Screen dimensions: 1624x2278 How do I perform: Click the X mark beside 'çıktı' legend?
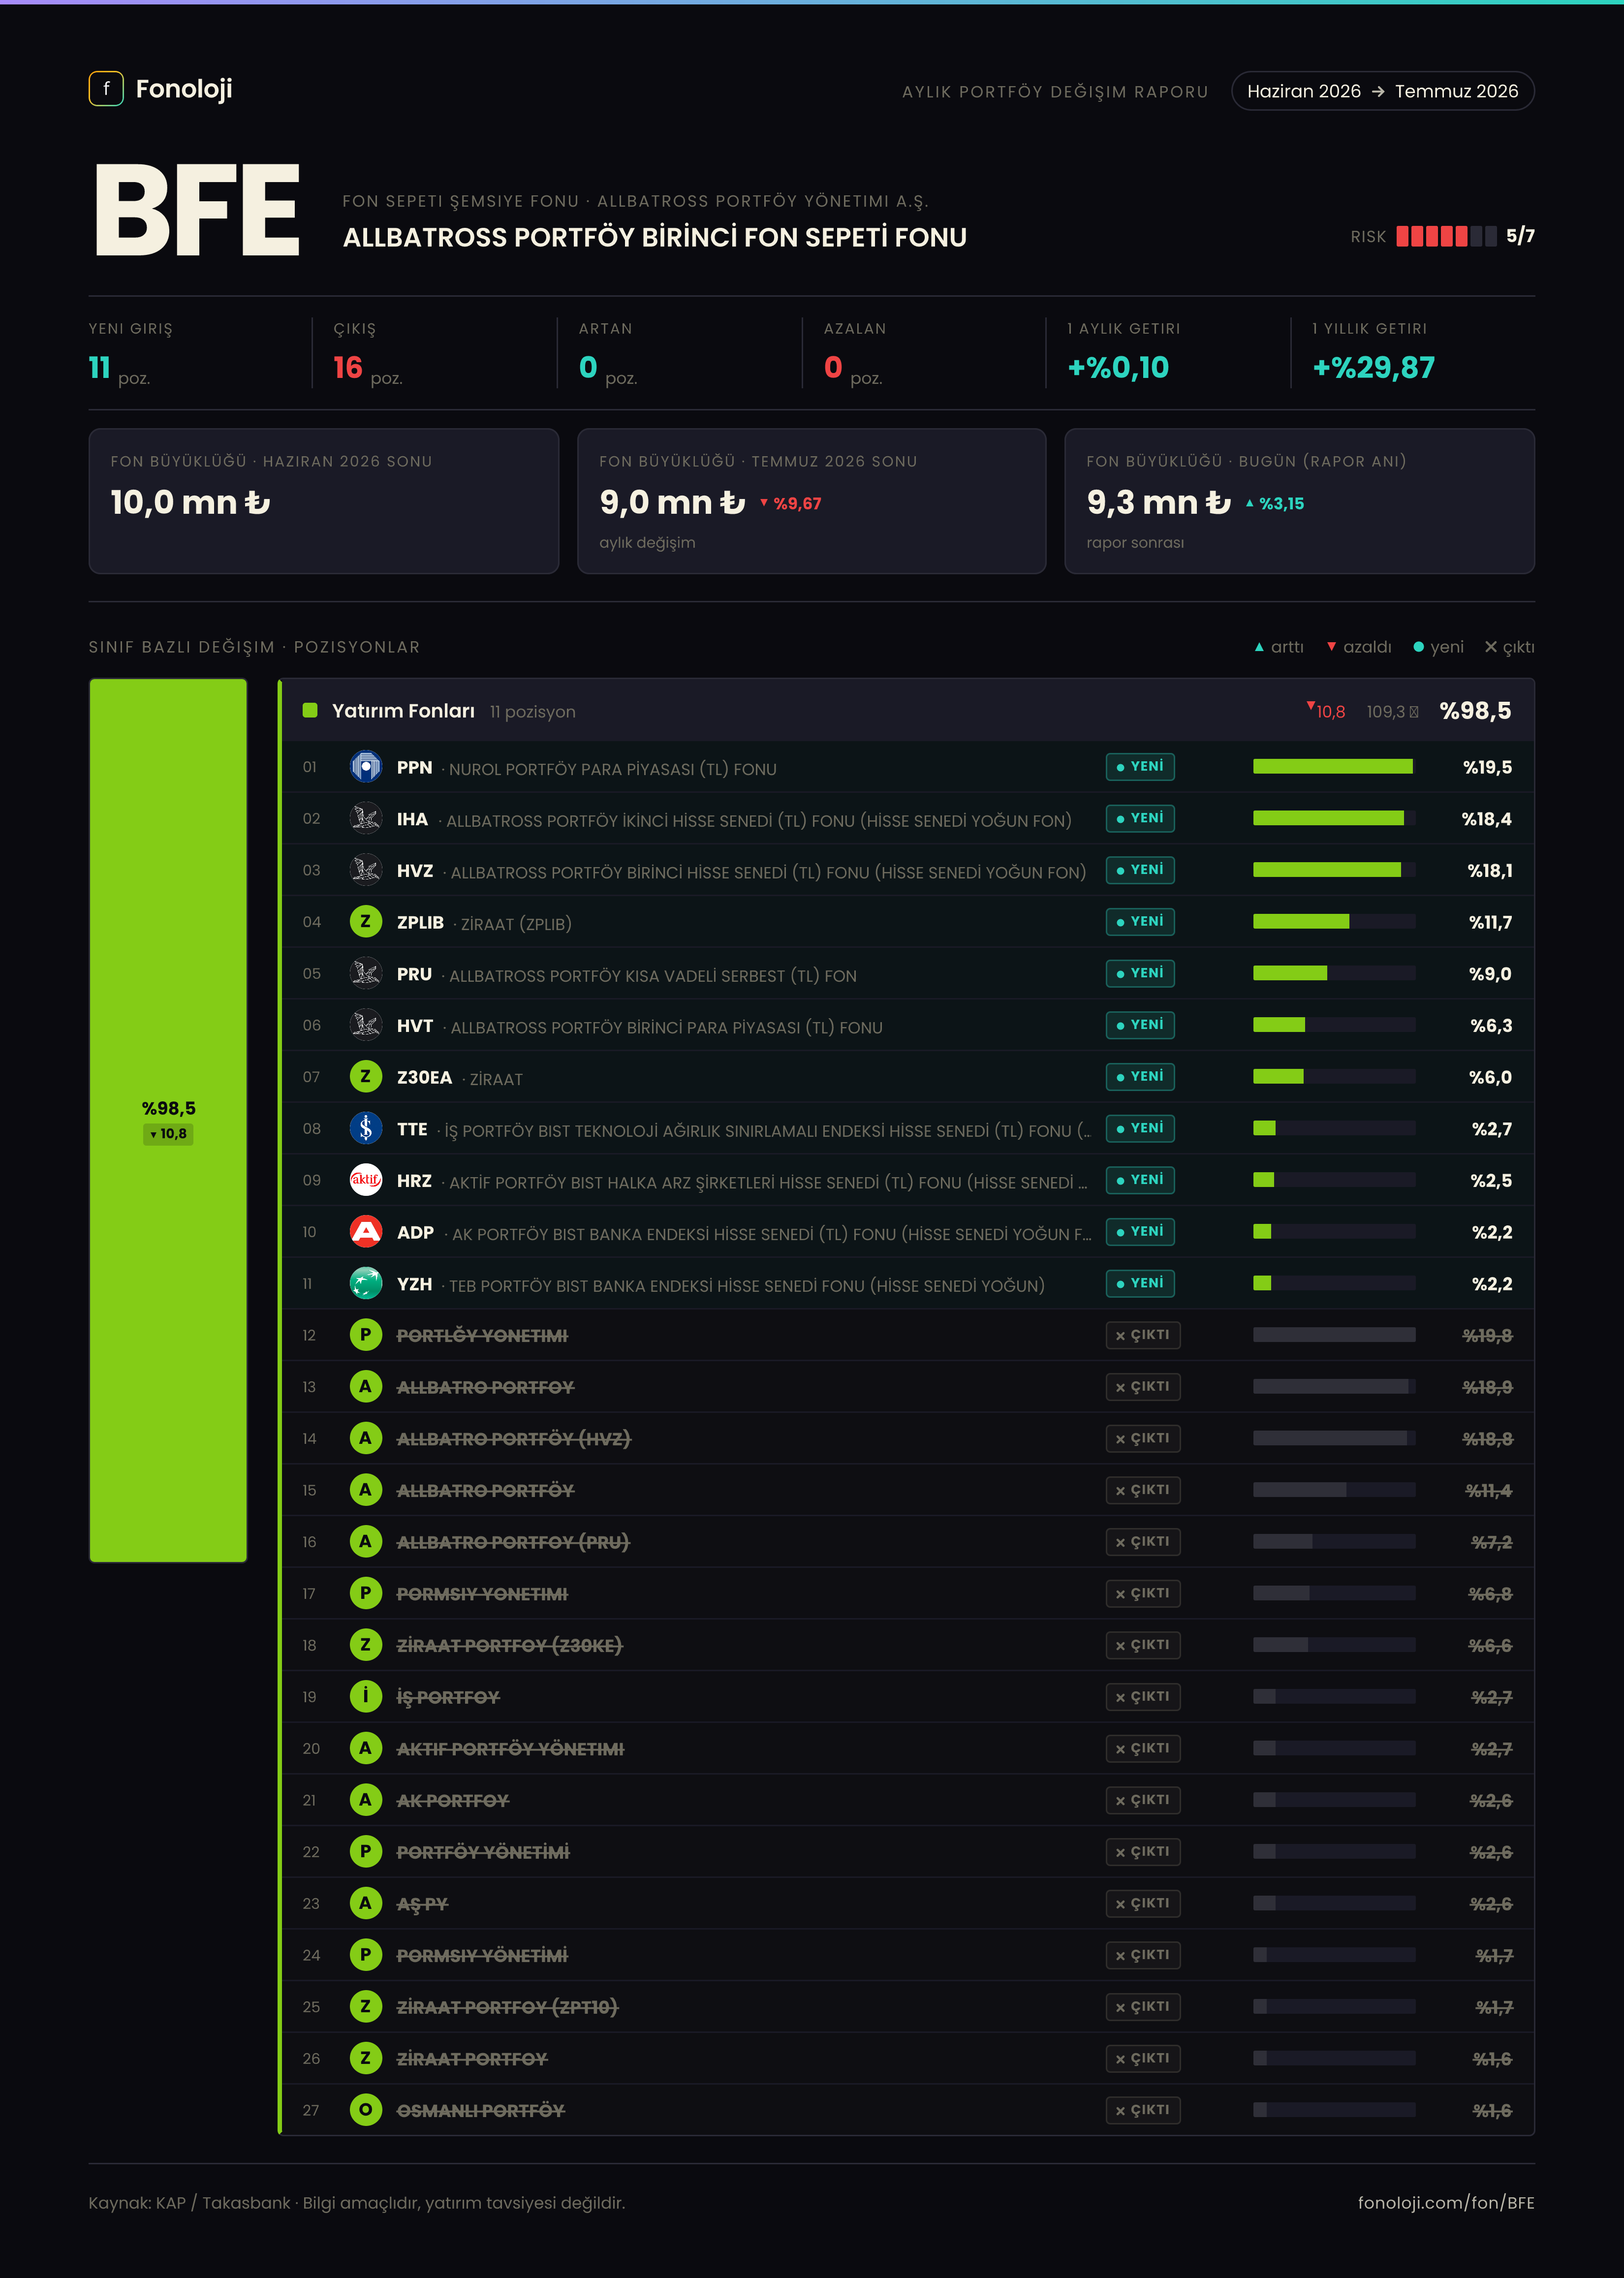pos(1491,648)
